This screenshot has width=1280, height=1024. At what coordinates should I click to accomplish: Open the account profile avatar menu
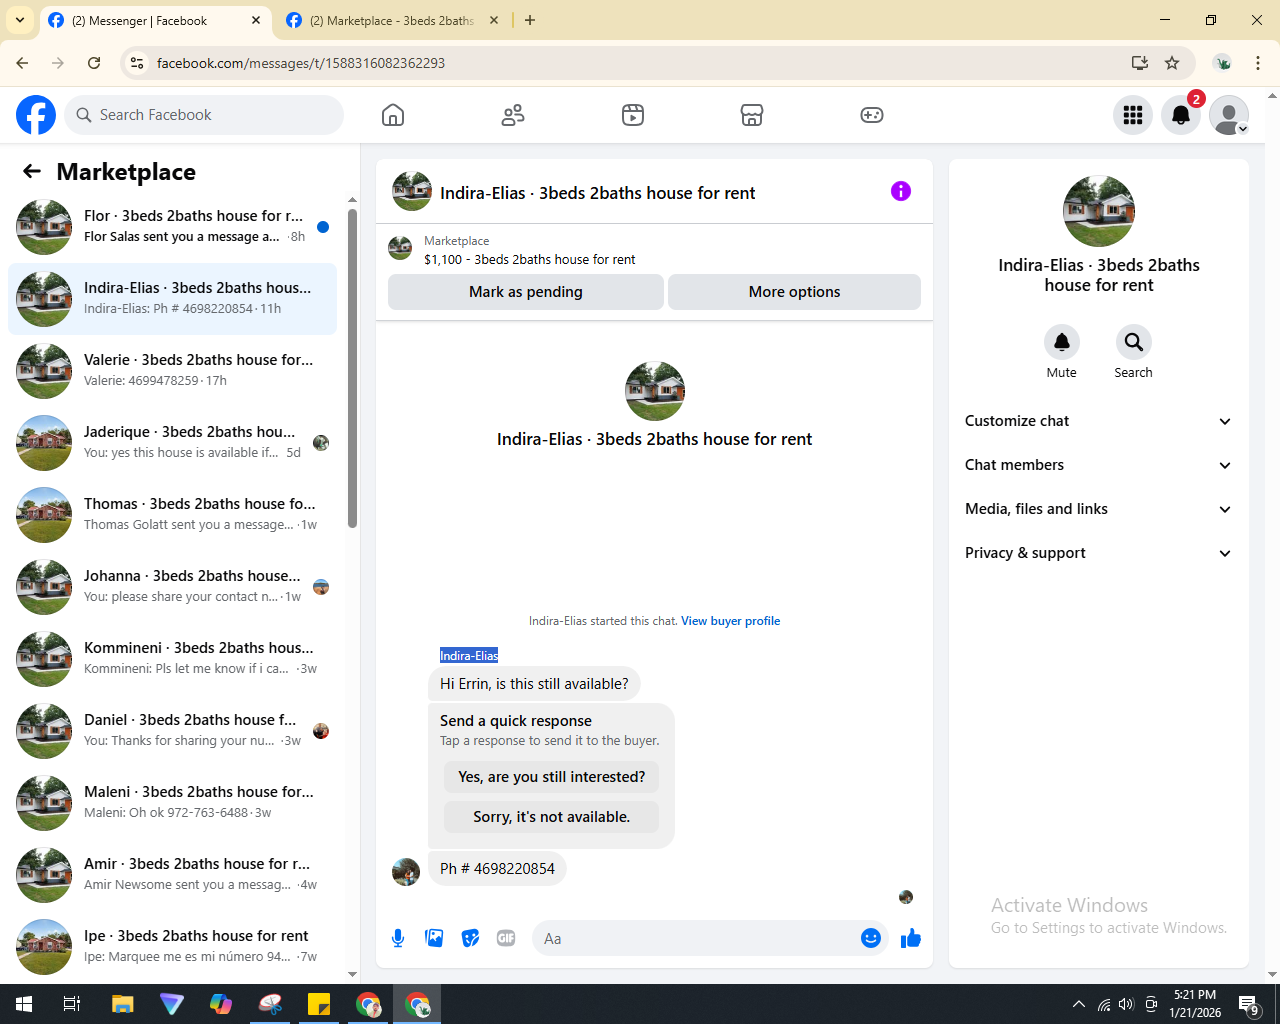click(x=1229, y=115)
